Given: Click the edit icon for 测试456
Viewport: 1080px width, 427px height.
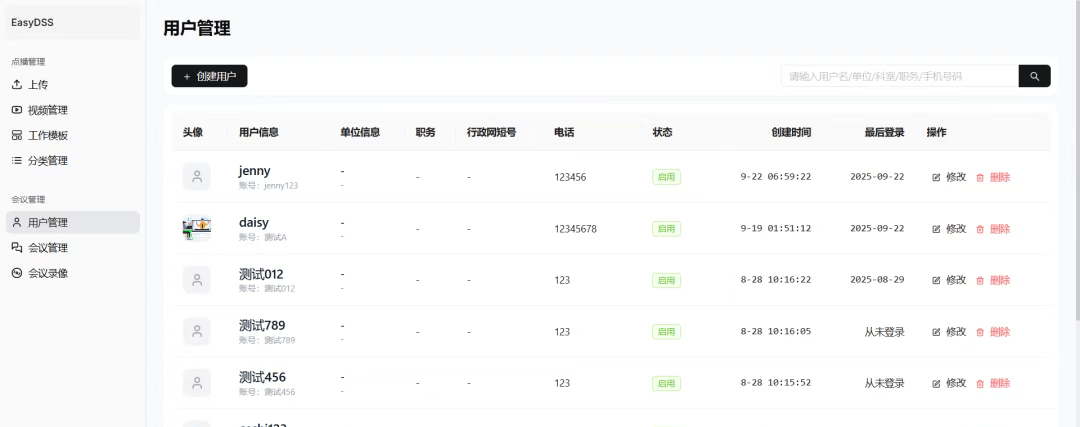Looking at the screenshot, I should pyautogui.click(x=937, y=383).
